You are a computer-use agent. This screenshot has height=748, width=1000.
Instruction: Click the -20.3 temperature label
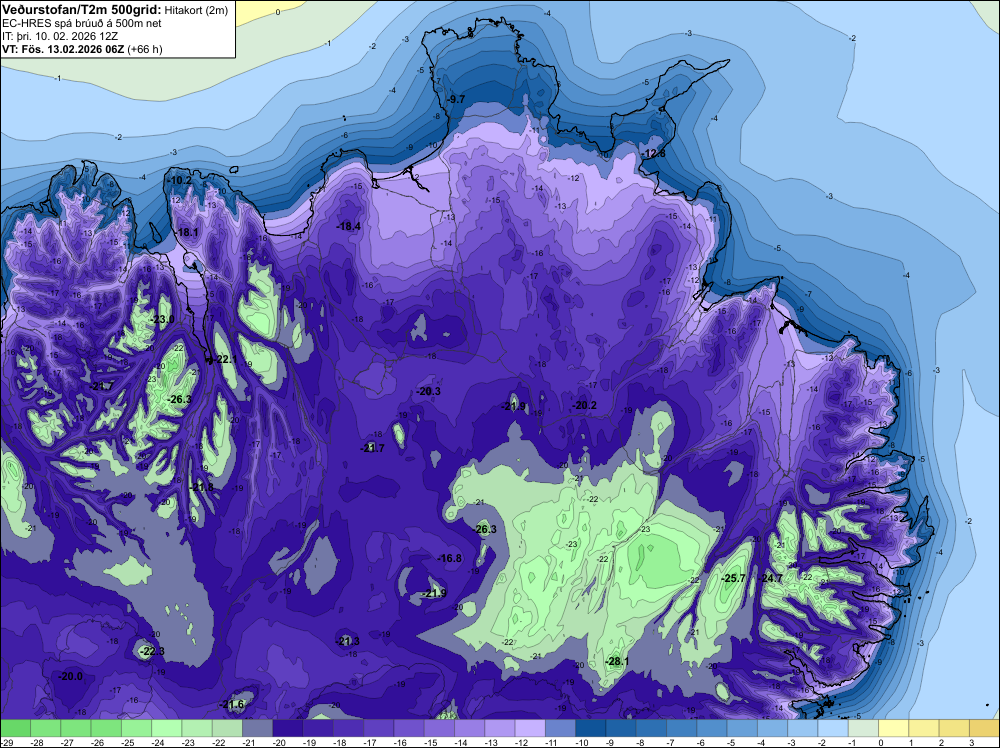[428, 391]
